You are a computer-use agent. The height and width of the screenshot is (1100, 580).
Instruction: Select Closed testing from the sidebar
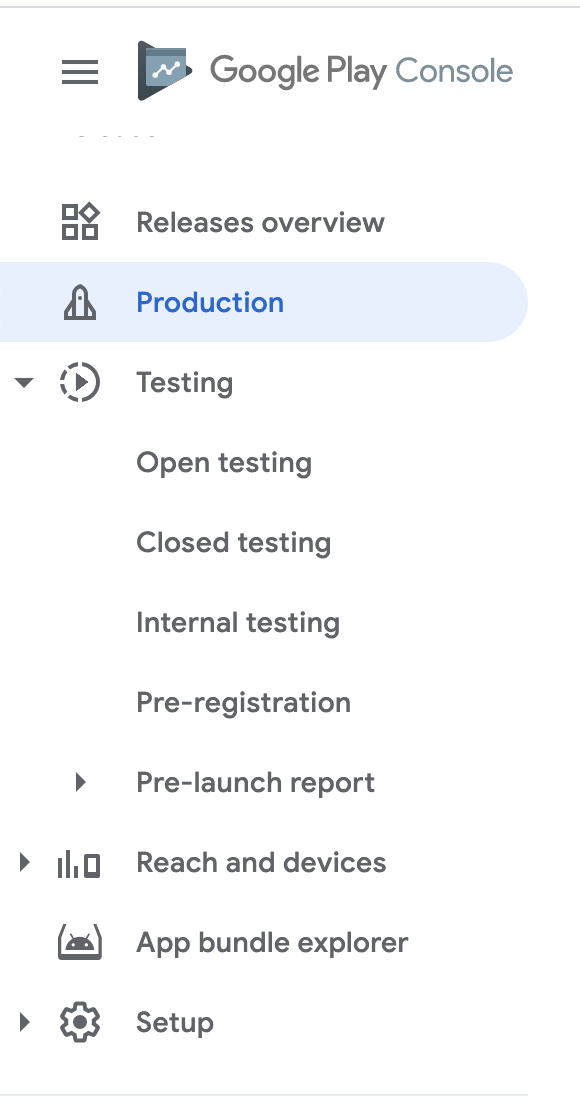(x=233, y=542)
